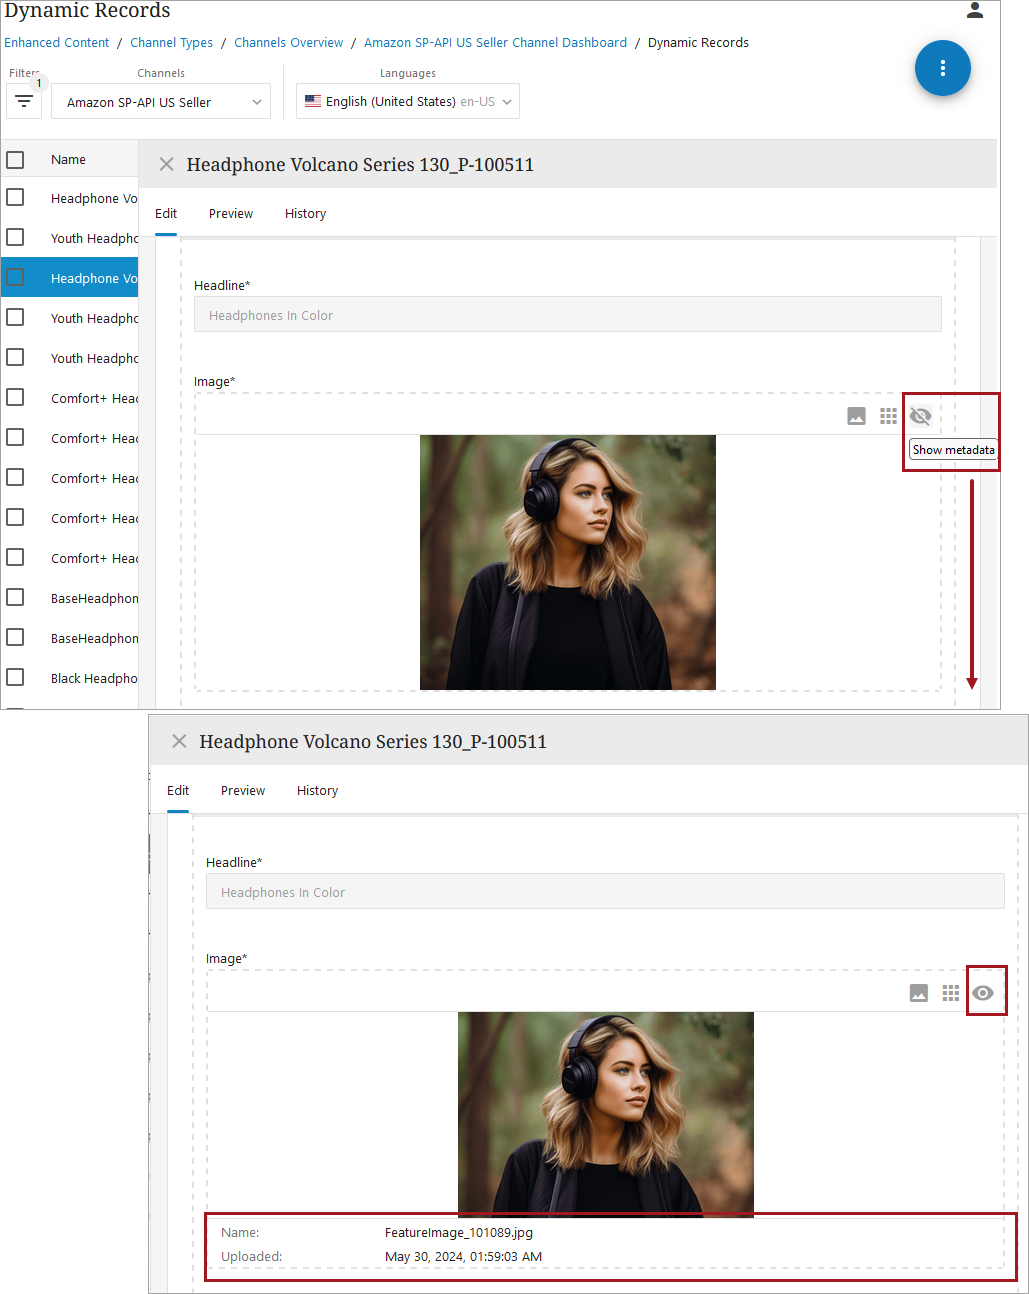The height and width of the screenshot is (1294, 1029).
Task: Open the filter panel icon
Action: pos(24,102)
